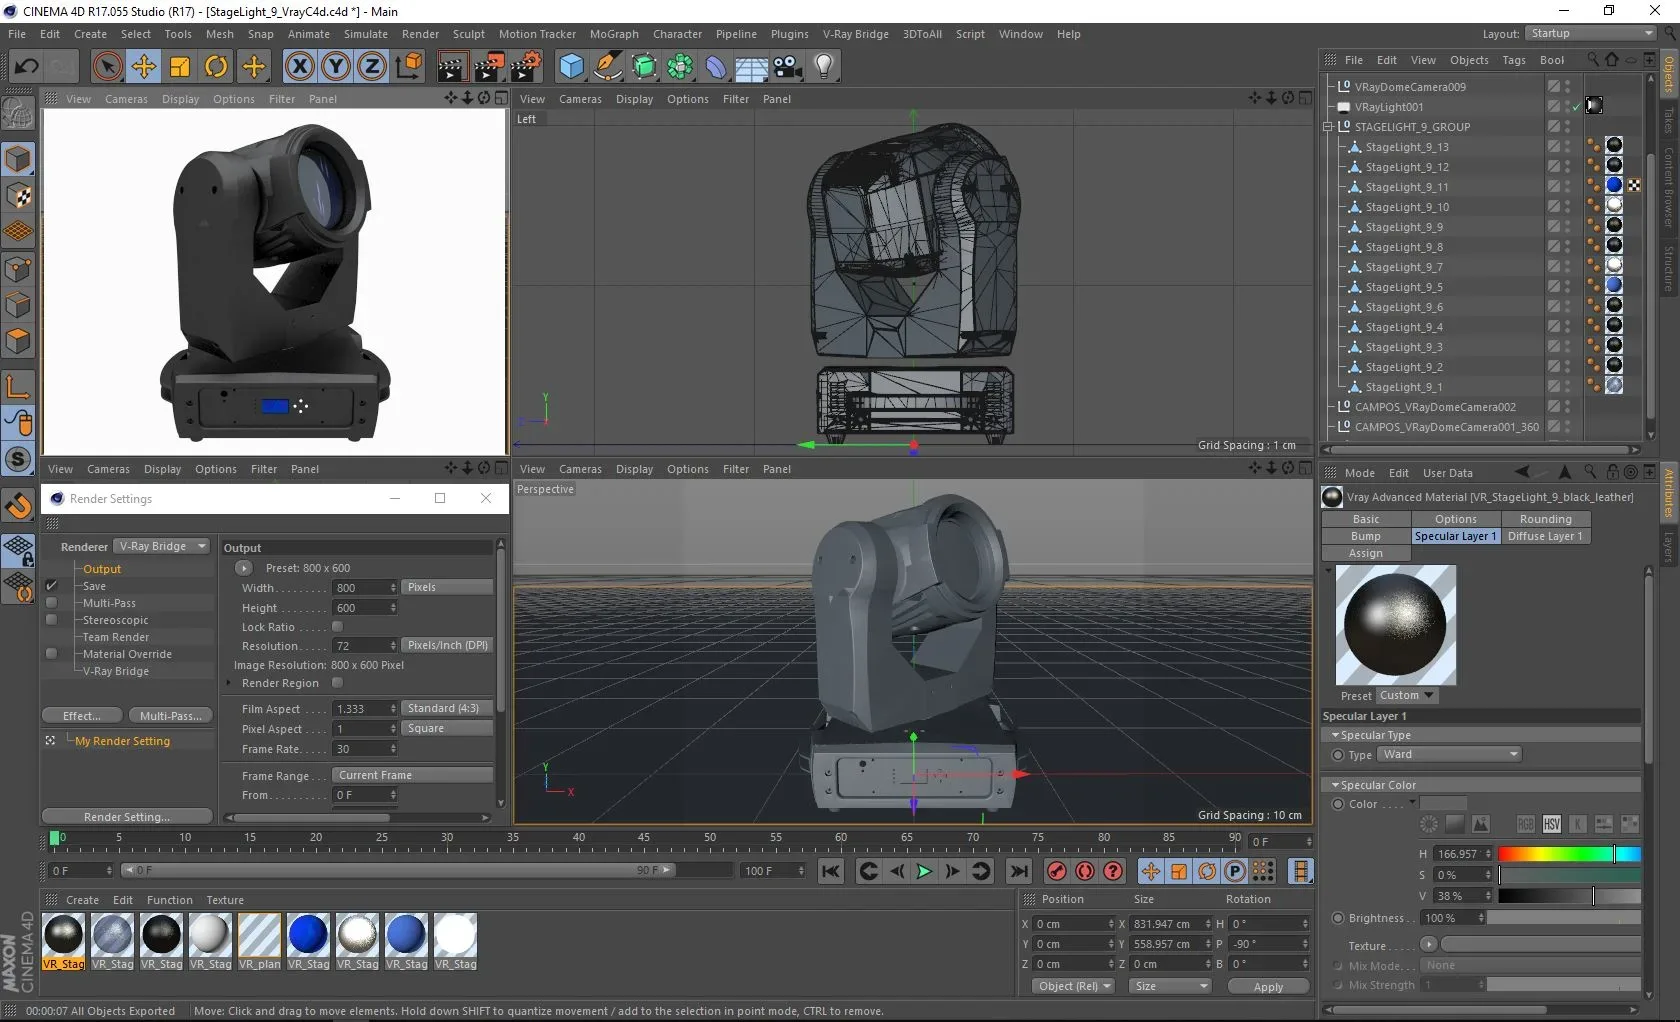The height and width of the screenshot is (1022, 1680).
Task: Open the material Preset Custom dropdown
Action: coord(1407,696)
